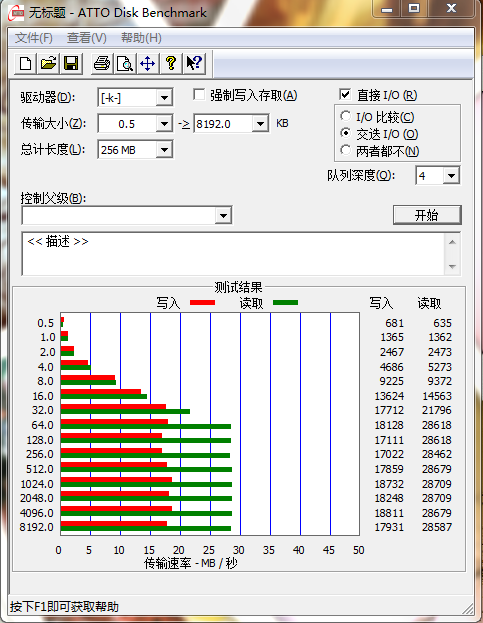Viewport: 483px width, 623px height.
Task: Open the 帮助(H) menu
Action: point(141,38)
